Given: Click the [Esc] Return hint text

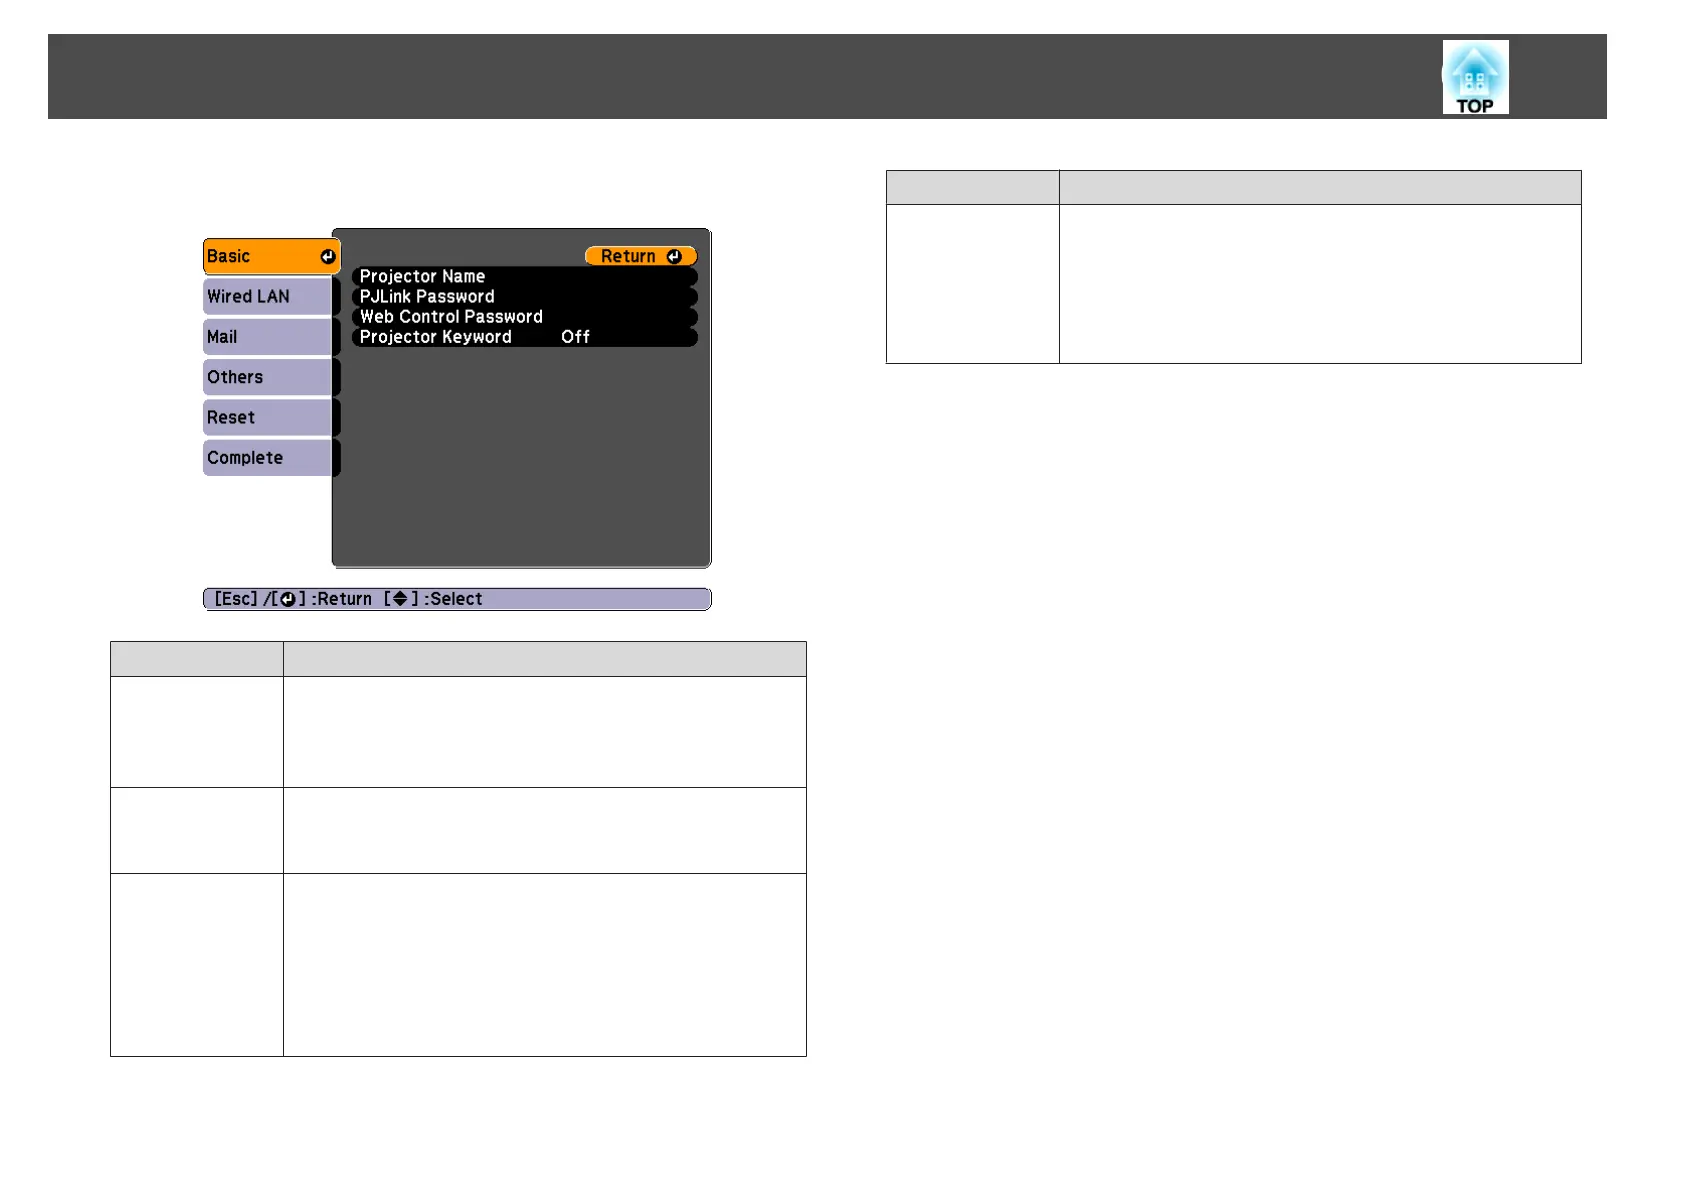Looking at the screenshot, I should pos(292,599).
